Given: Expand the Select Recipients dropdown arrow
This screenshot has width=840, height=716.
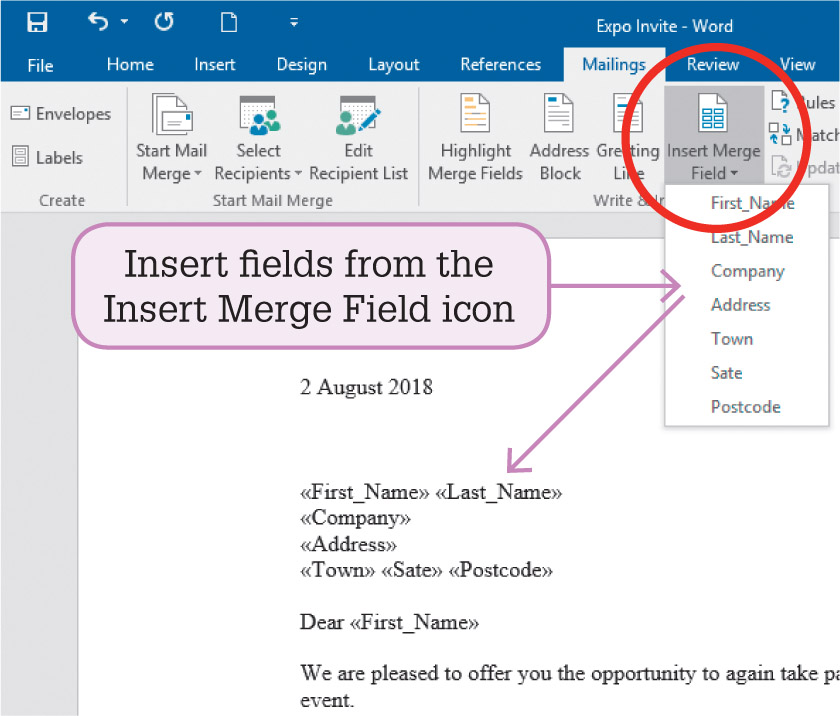Looking at the screenshot, I should [298, 174].
